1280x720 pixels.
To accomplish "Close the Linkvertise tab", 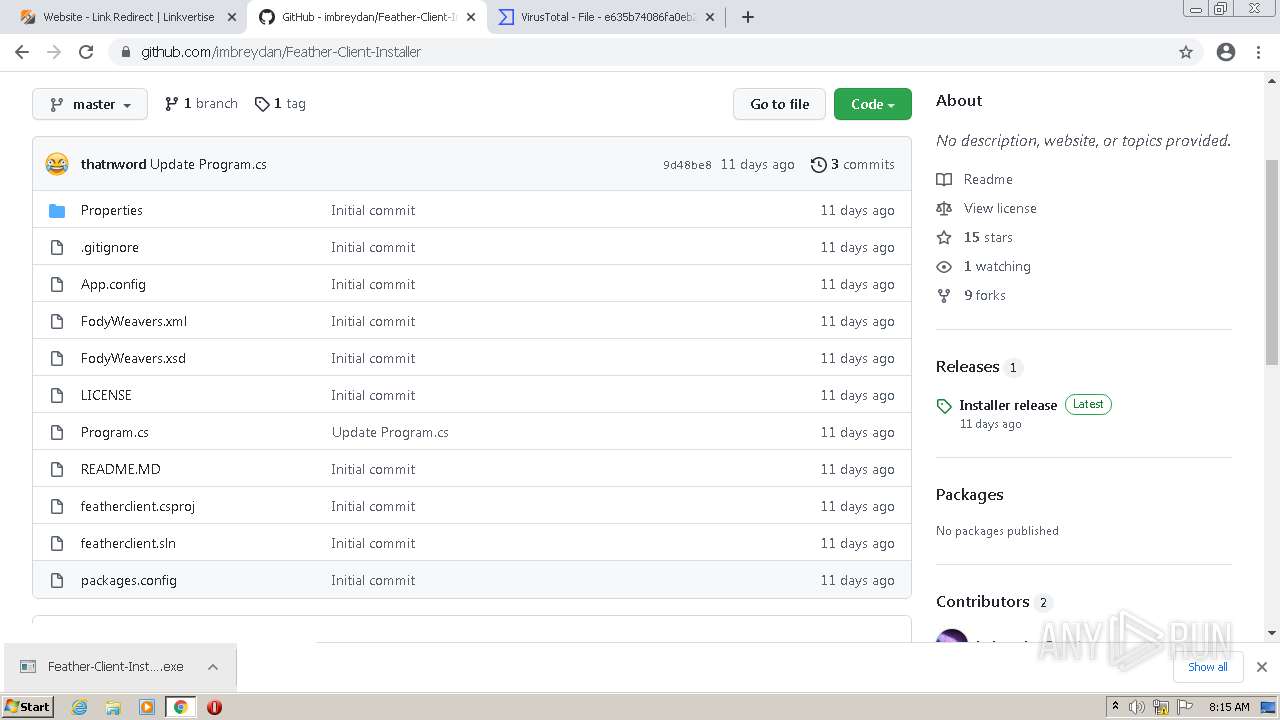I will [x=232, y=17].
